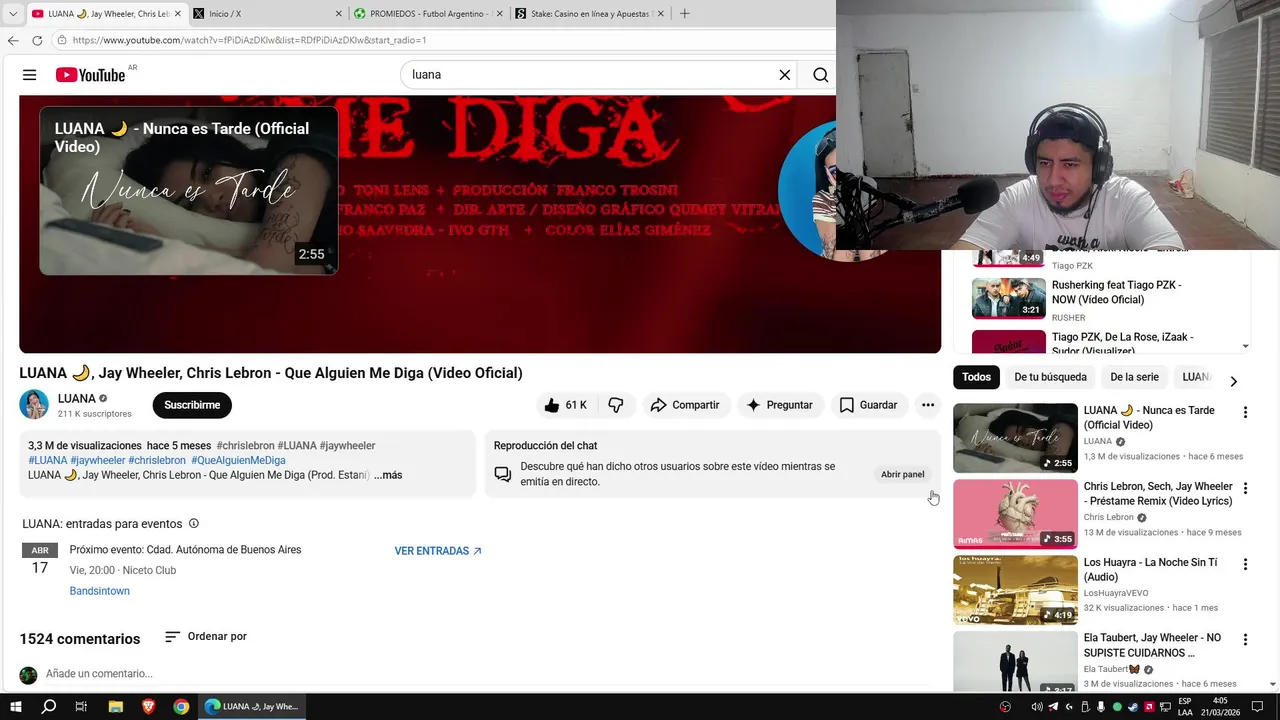Screen dimensions: 1280x720
Task: Switch to the 'PROMEDIOS - Futbol Argentino' tab
Action: 429,14
